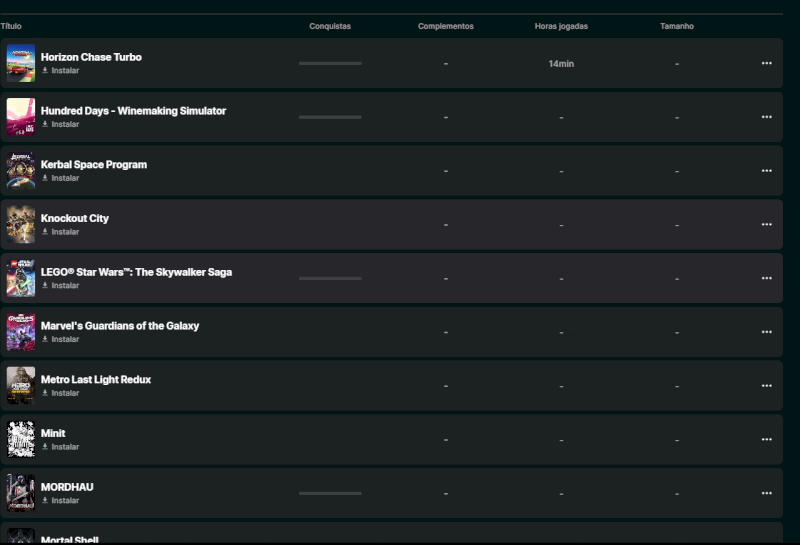This screenshot has width=800, height=545.
Task: Open Kerbal Space Program cover thumbnail
Action: (20, 171)
